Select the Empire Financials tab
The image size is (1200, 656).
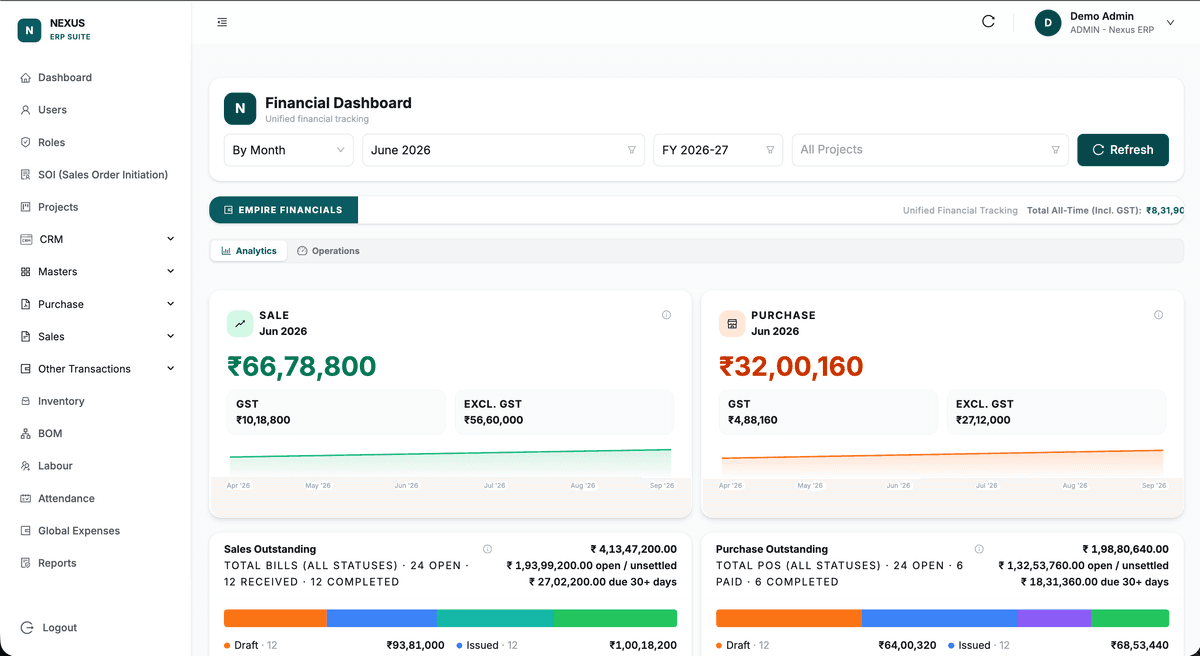coord(283,210)
